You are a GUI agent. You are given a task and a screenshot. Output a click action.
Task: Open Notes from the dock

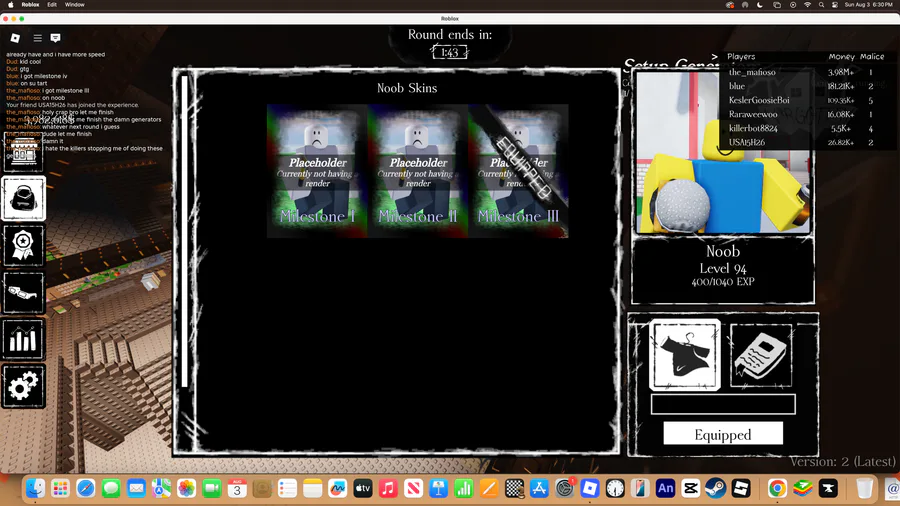tap(312, 488)
